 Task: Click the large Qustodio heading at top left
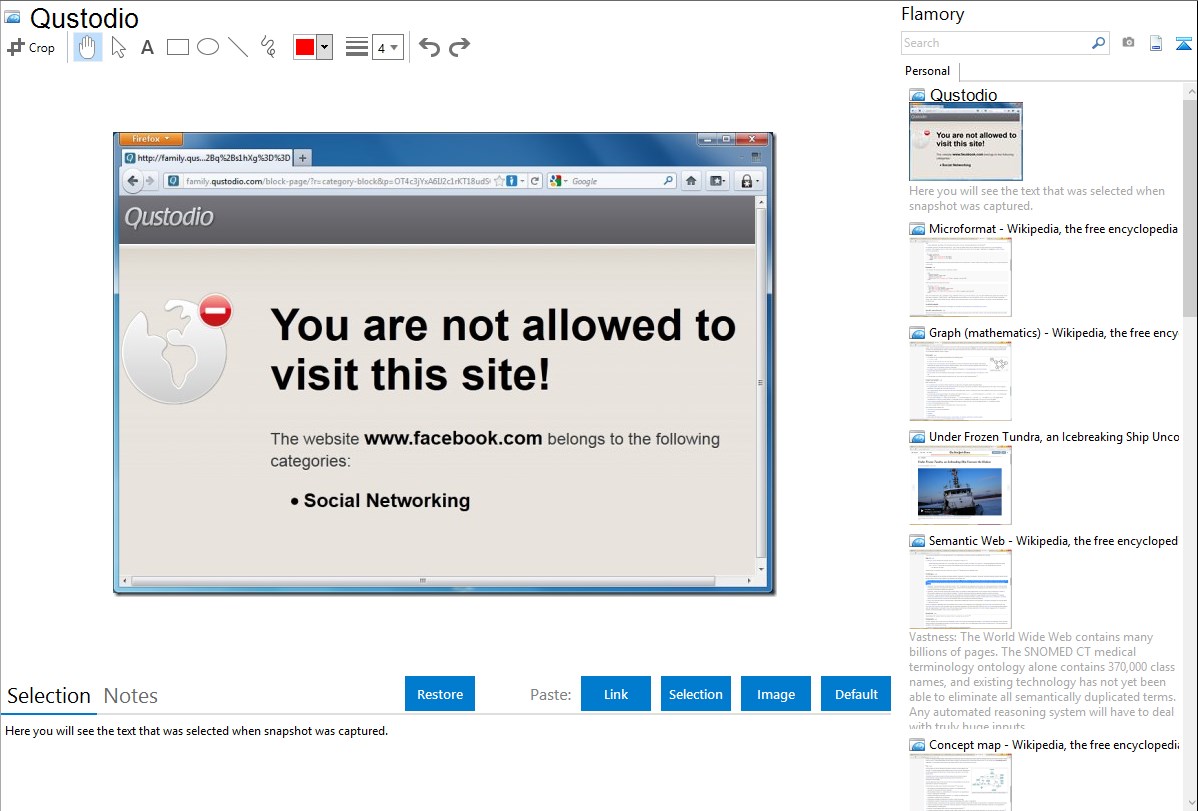(x=84, y=18)
